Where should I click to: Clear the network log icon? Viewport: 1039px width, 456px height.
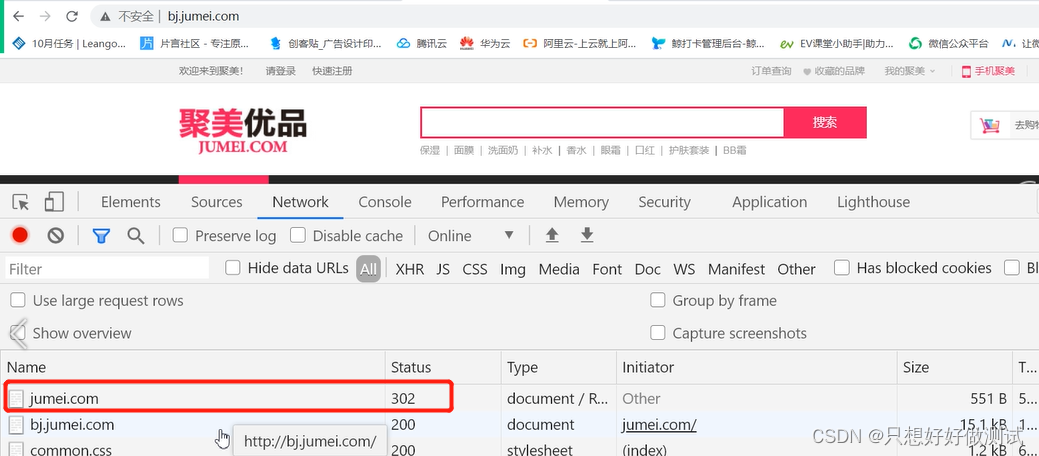[56, 235]
